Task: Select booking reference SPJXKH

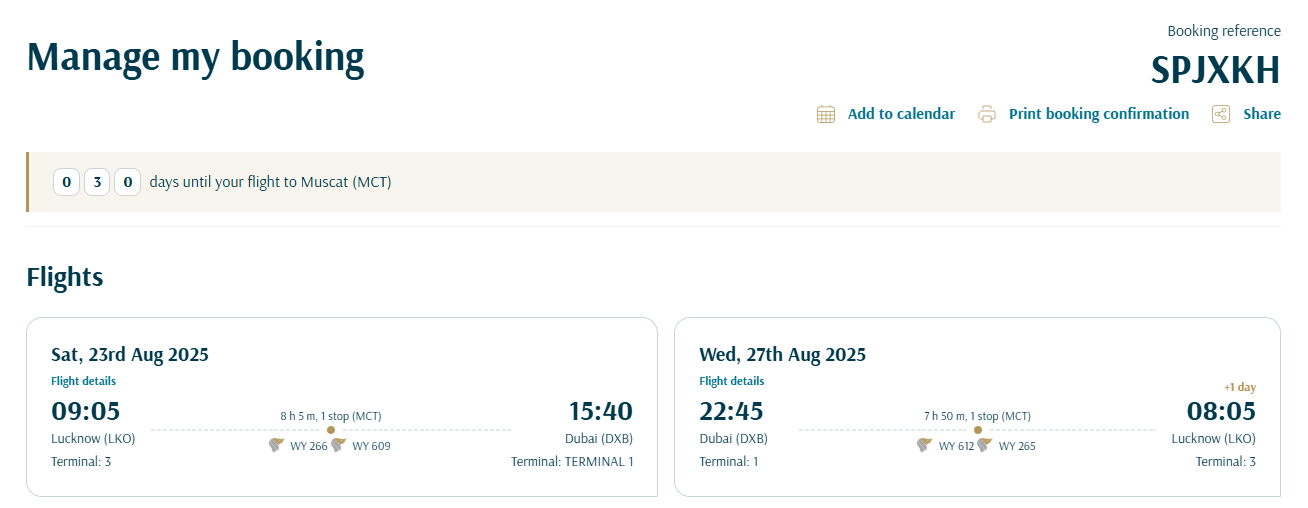Action: [x=1215, y=71]
